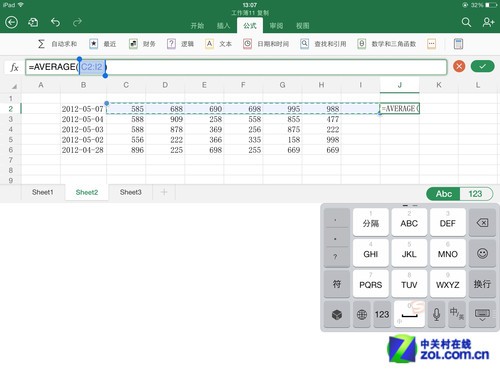Tap cell J2 containing =AVERAGE(
This screenshot has height=375, width=500.
400,109
